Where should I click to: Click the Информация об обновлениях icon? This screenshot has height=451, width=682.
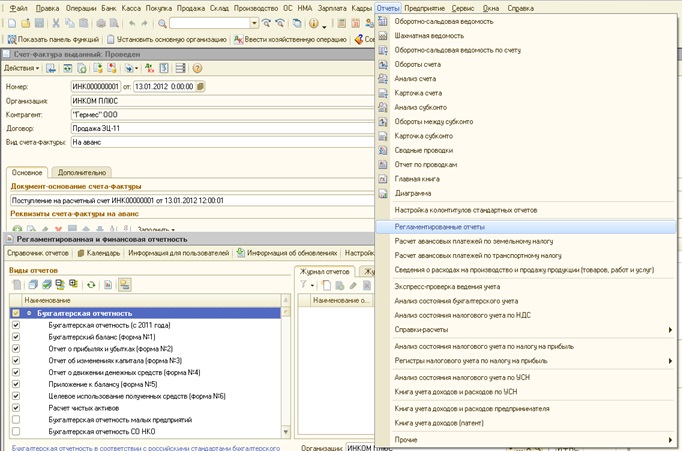[x=241, y=253]
